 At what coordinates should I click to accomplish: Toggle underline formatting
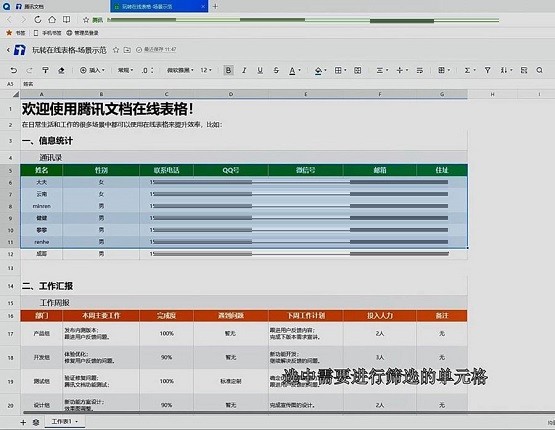(x=260, y=70)
